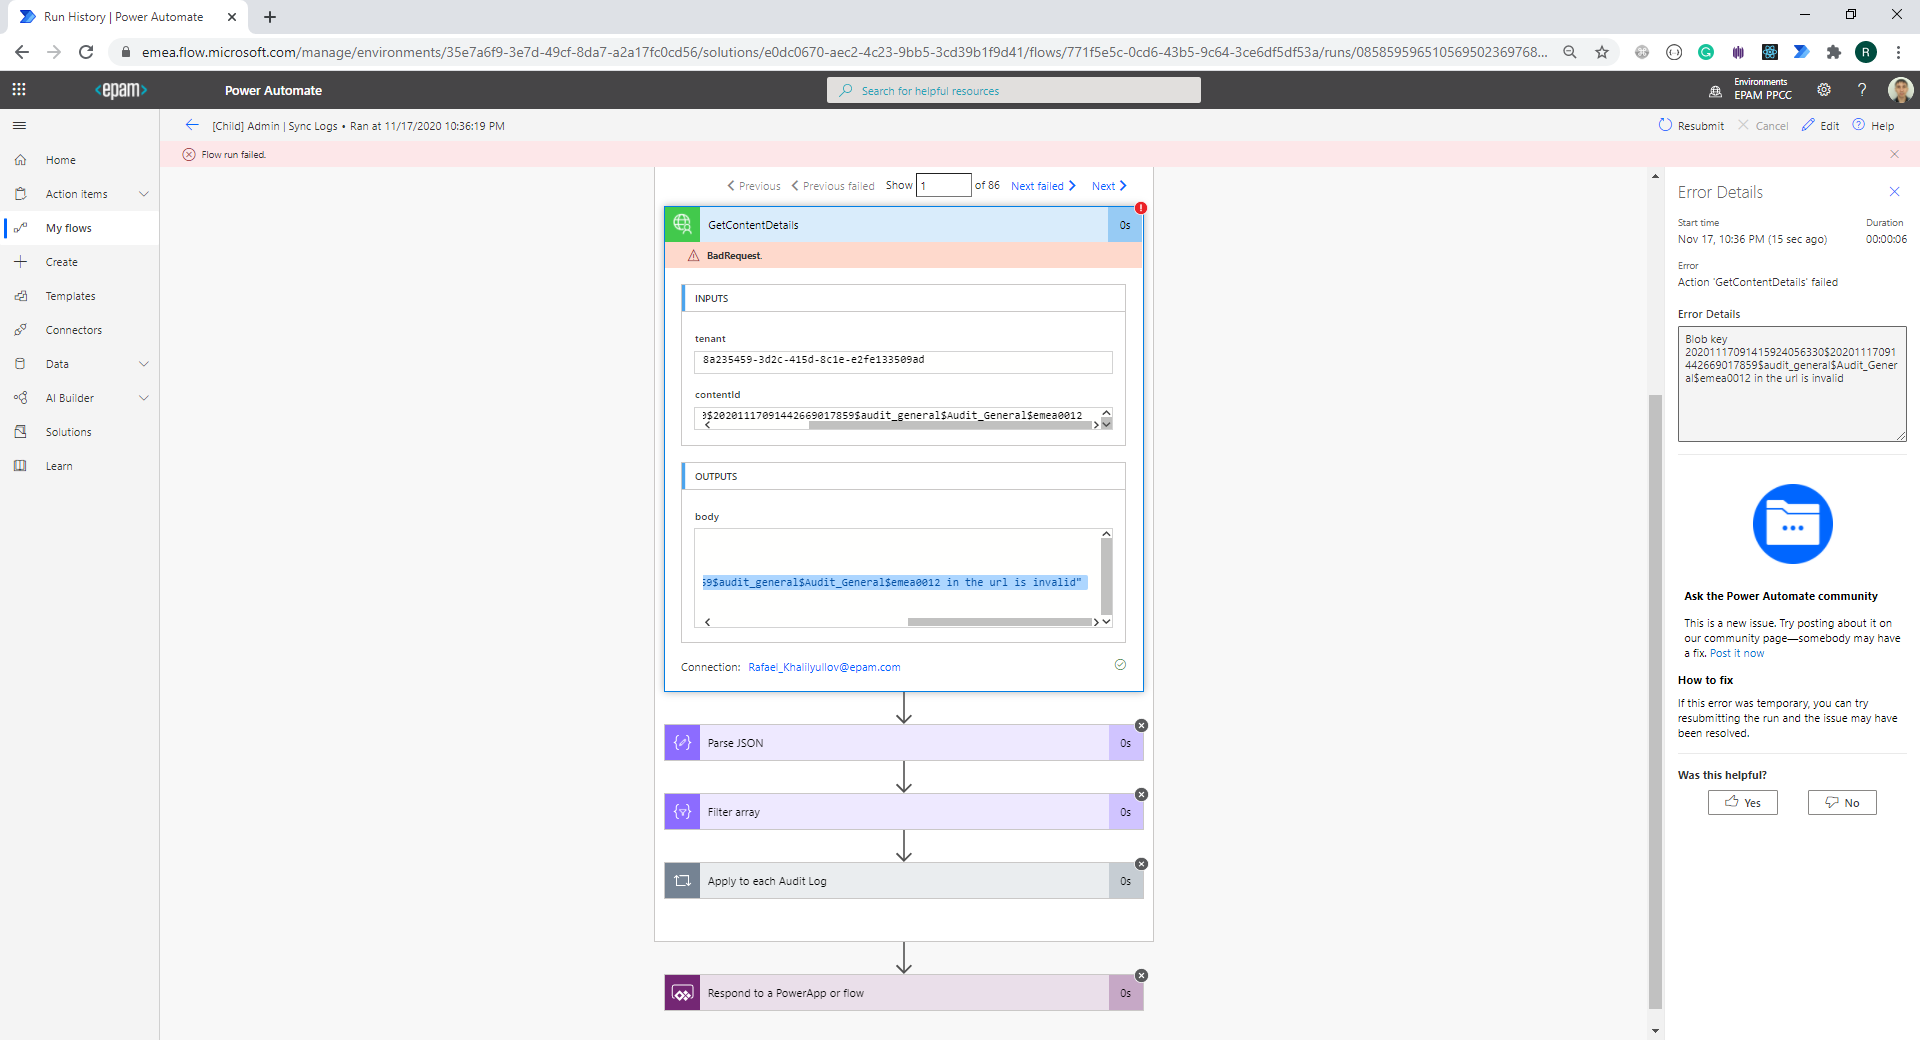Expand the AI Builder section
1920x1040 pixels.
144,397
